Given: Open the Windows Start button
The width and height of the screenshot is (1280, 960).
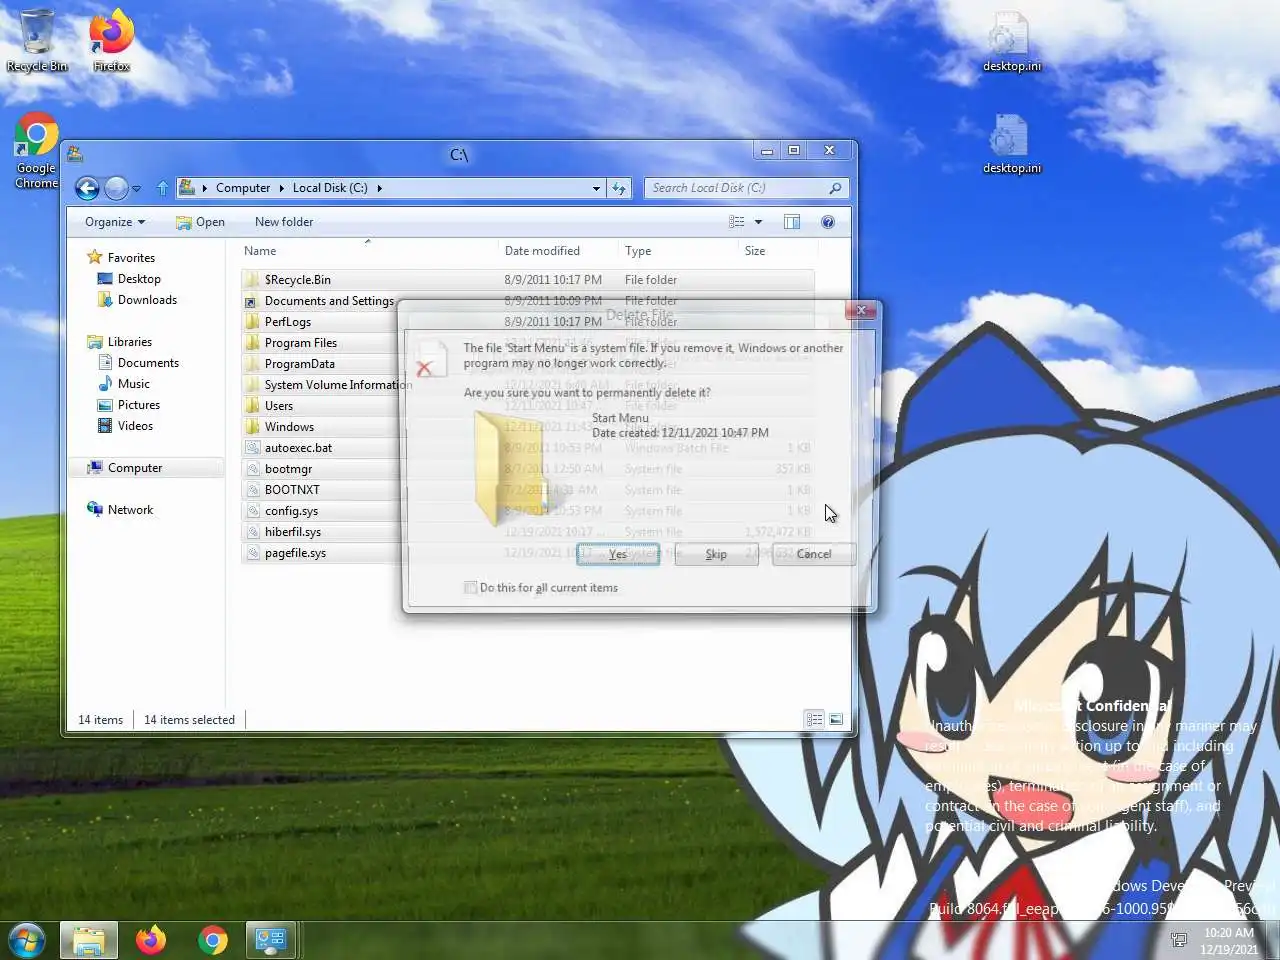Looking at the screenshot, I should point(27,940).
